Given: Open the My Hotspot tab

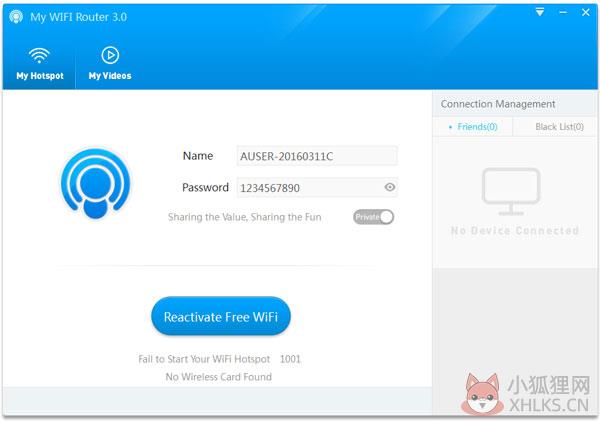Looking at the screenshot, I should (39, 64).
